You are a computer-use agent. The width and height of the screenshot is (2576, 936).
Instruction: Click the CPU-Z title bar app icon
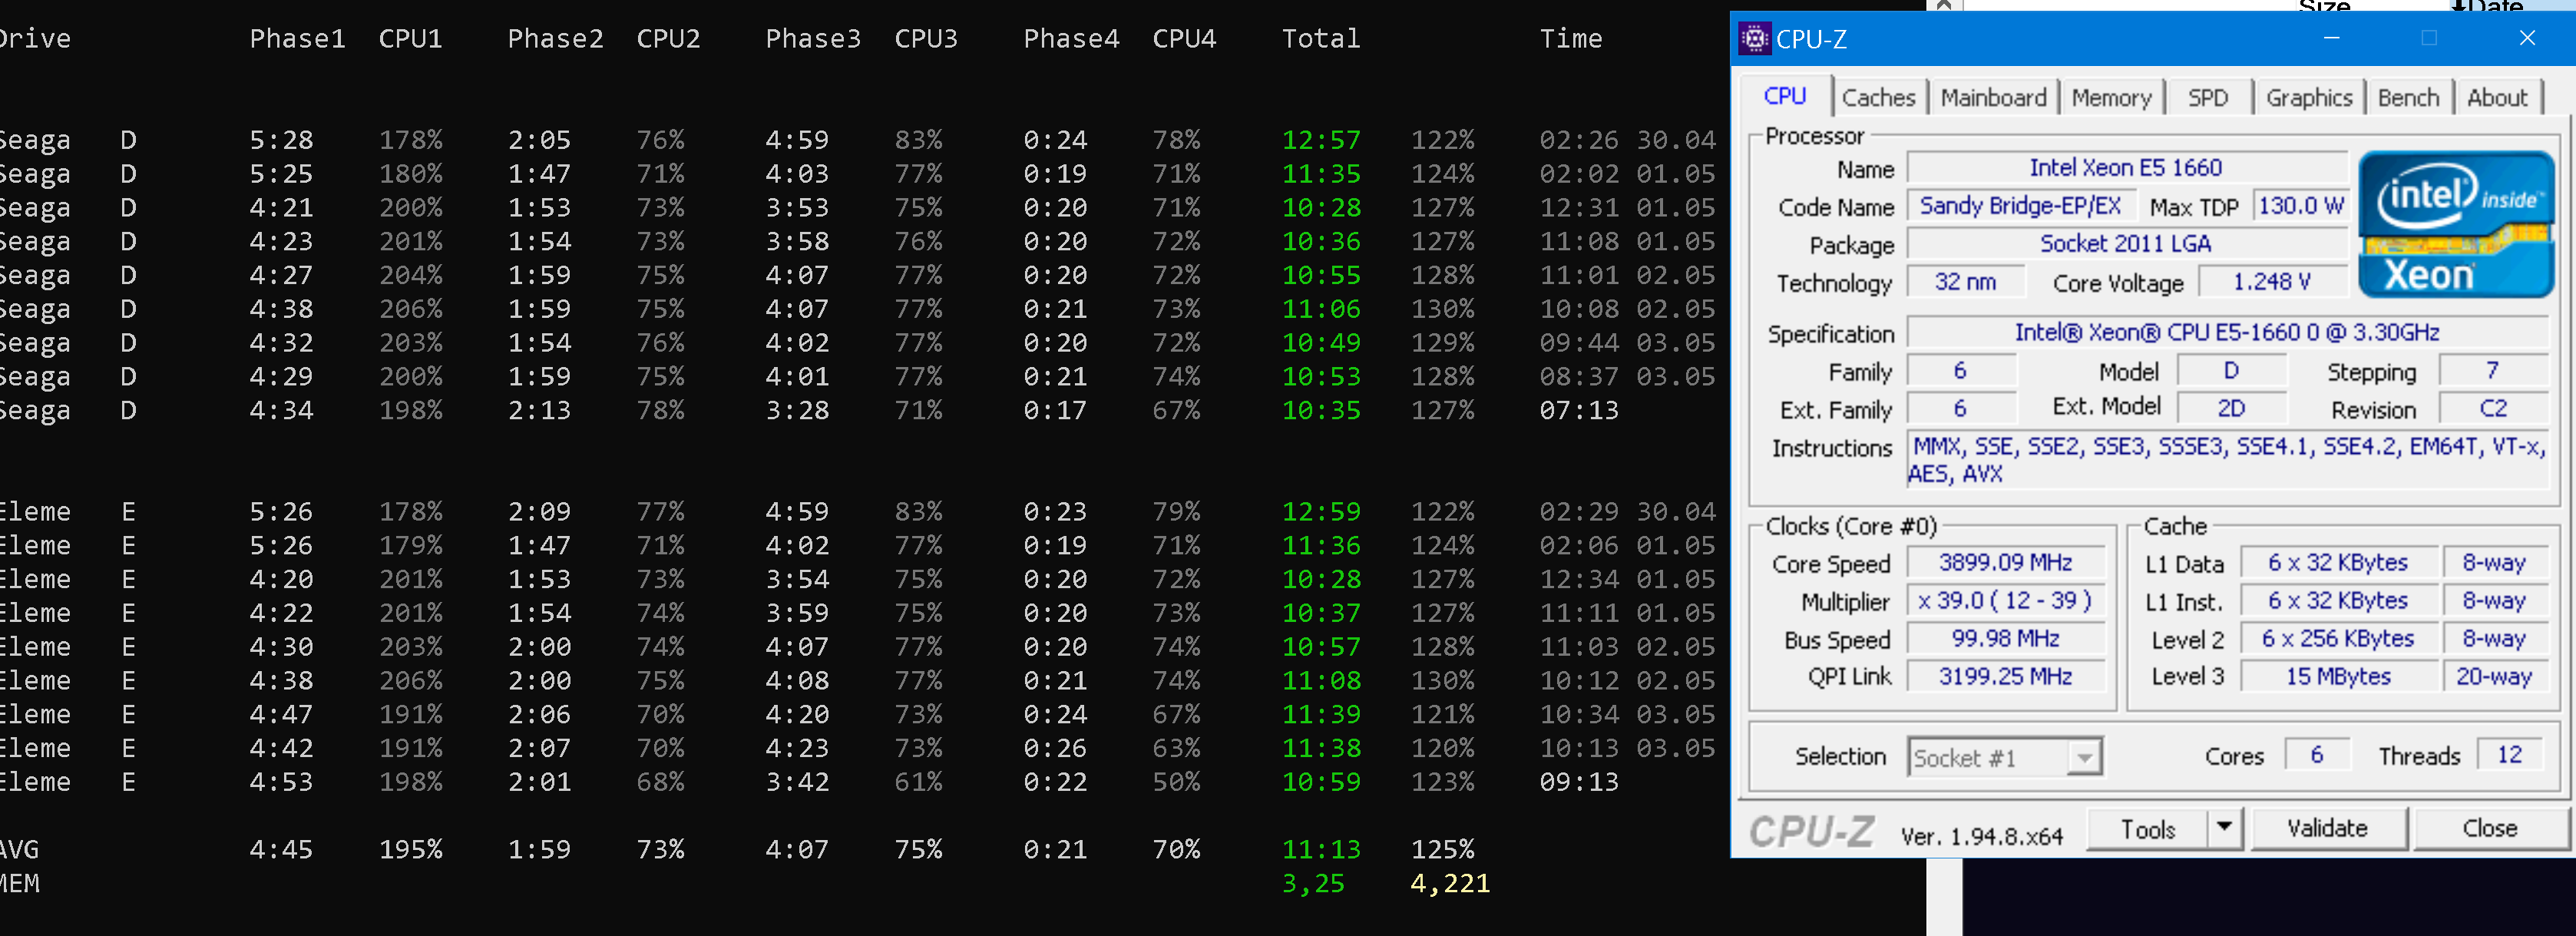pyautogui.click(x=1755, y=39)
